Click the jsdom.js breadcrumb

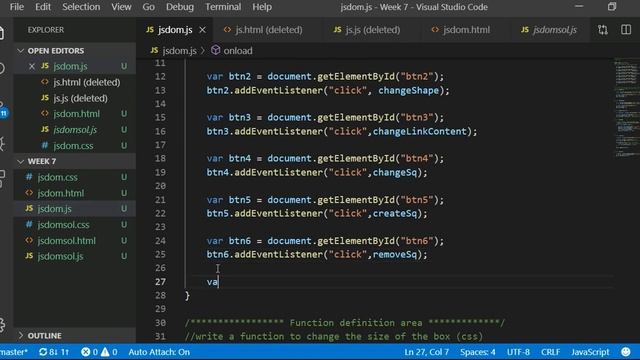[x=179, y=51]
